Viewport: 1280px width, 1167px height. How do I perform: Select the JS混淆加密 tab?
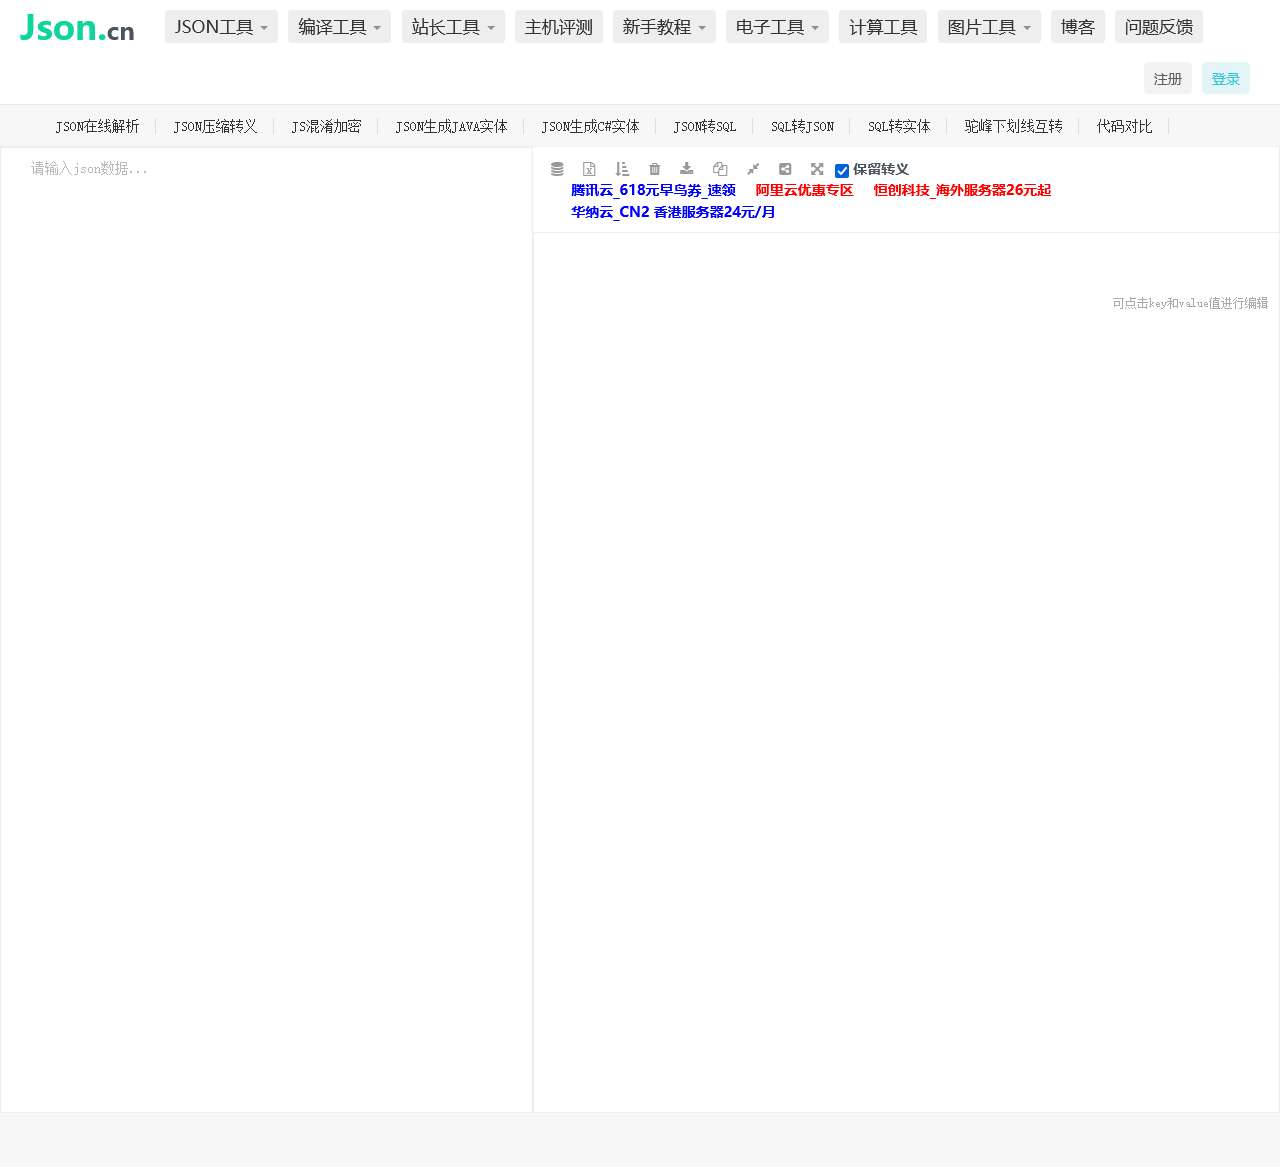(326, 126)
